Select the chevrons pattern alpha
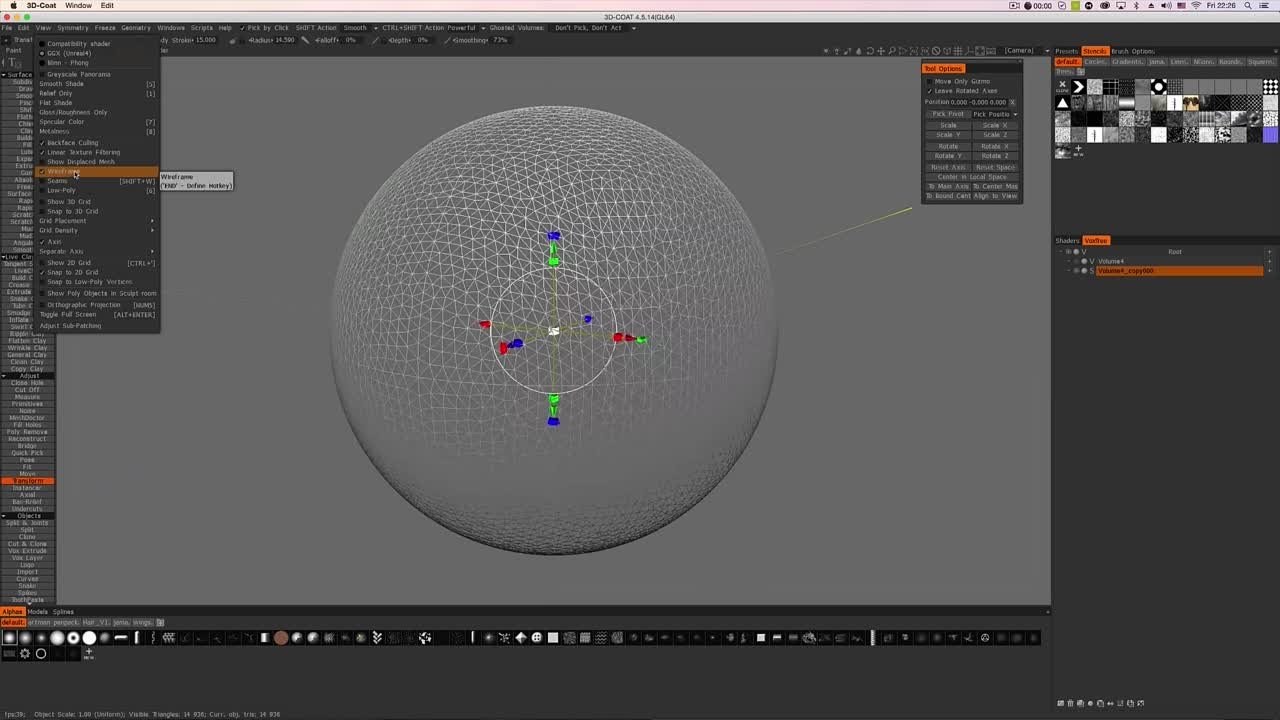 point(376,638)
